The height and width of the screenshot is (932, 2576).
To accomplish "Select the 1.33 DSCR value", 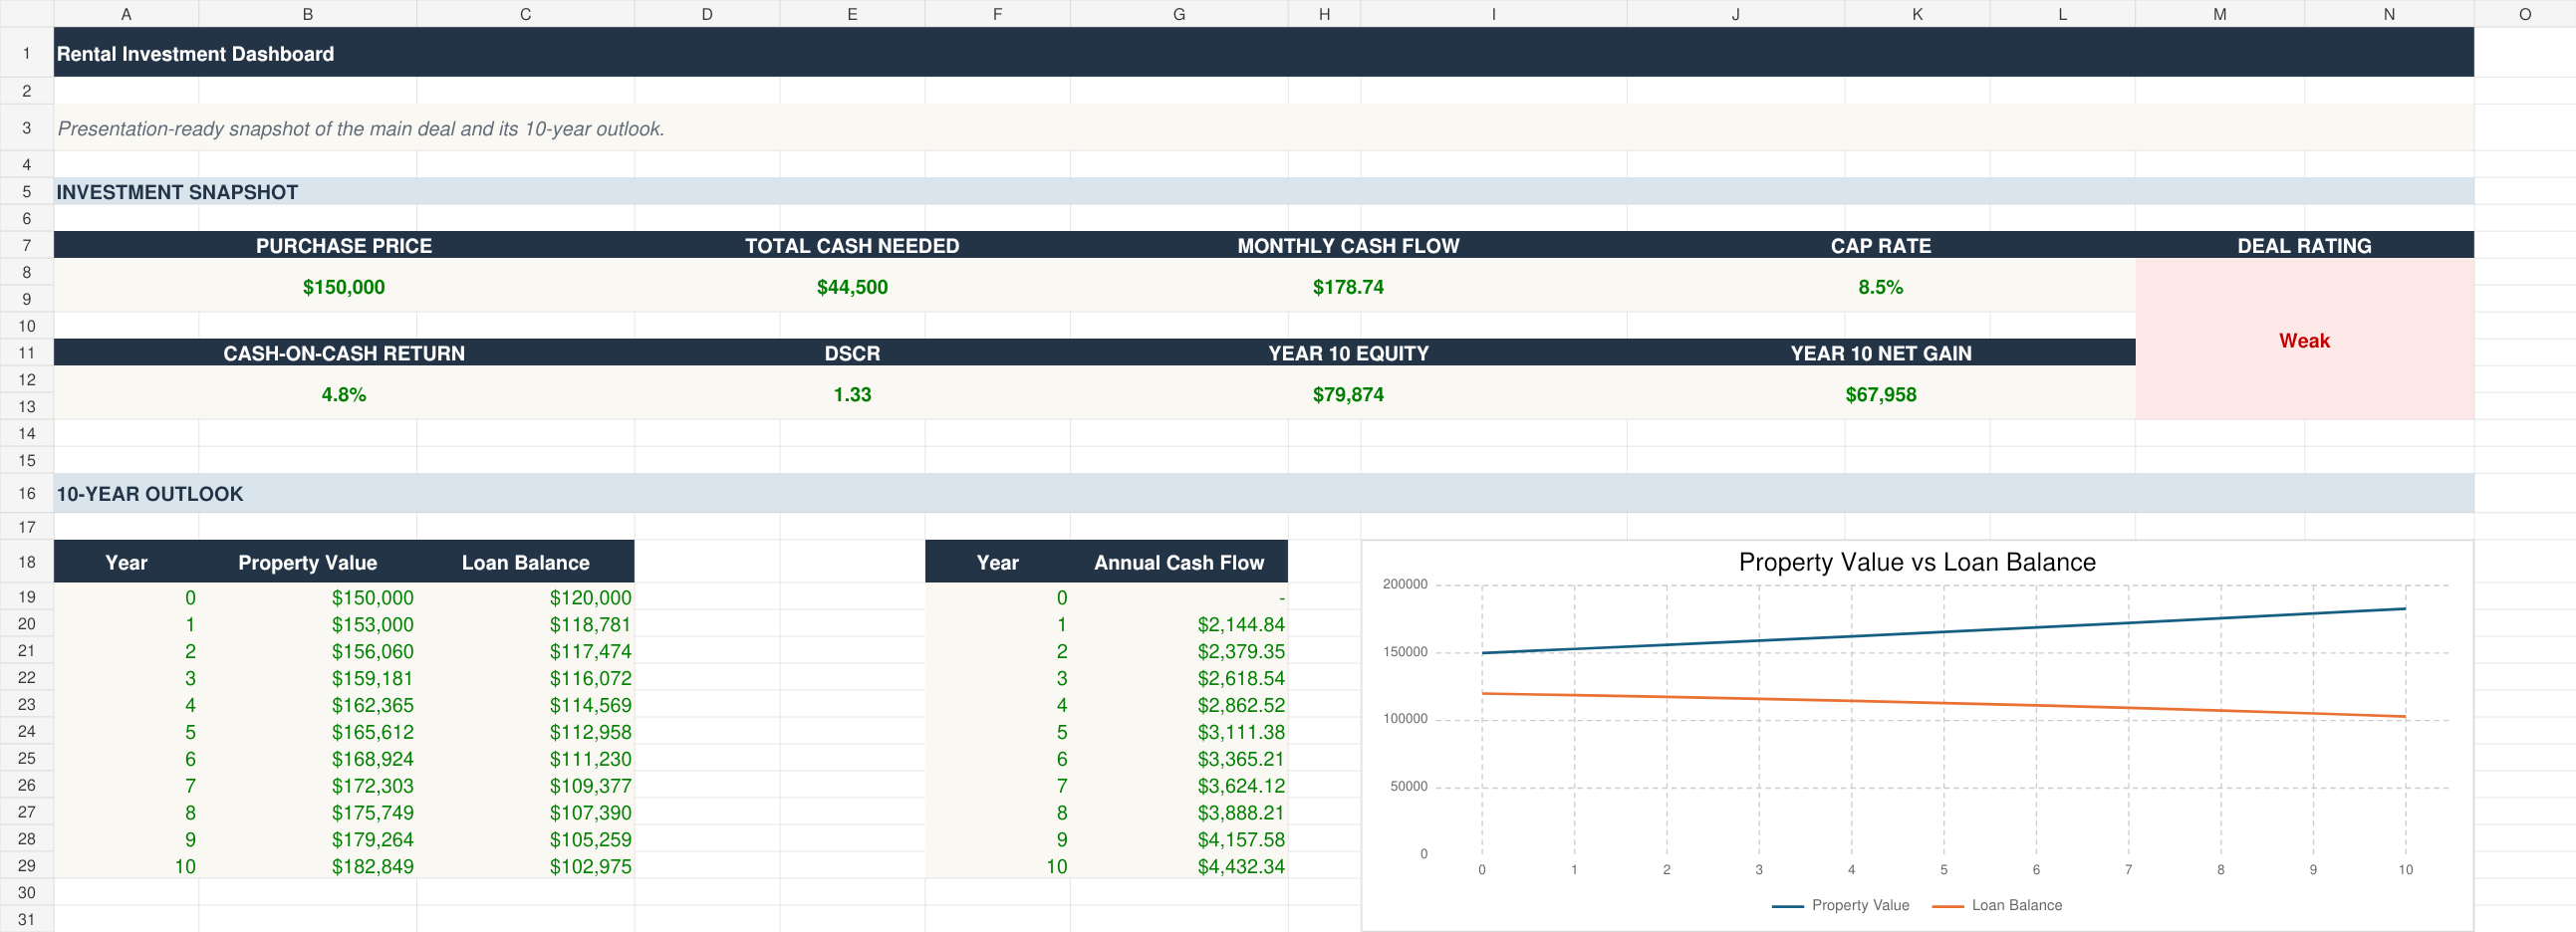I will [x=852, y=394].
